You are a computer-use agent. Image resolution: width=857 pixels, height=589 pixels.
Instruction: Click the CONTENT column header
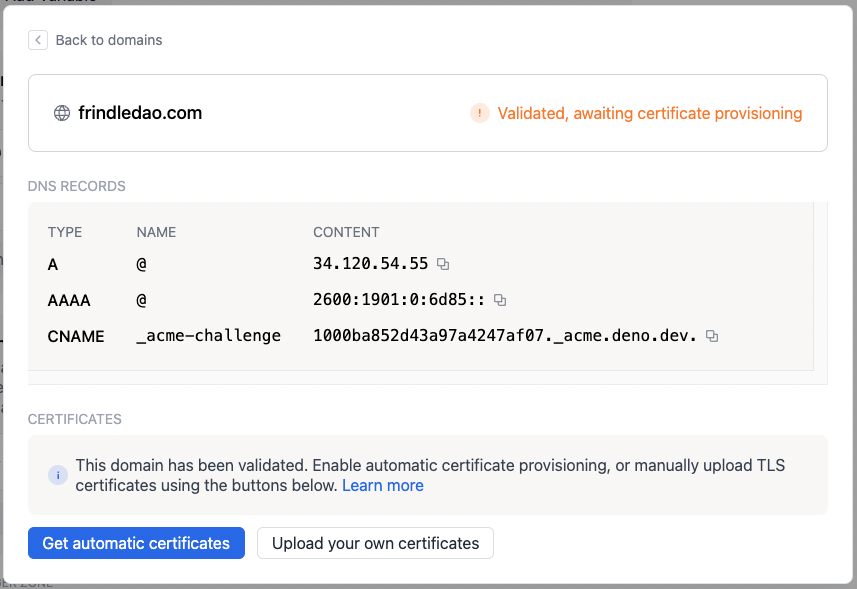click(x=346, y=231)
